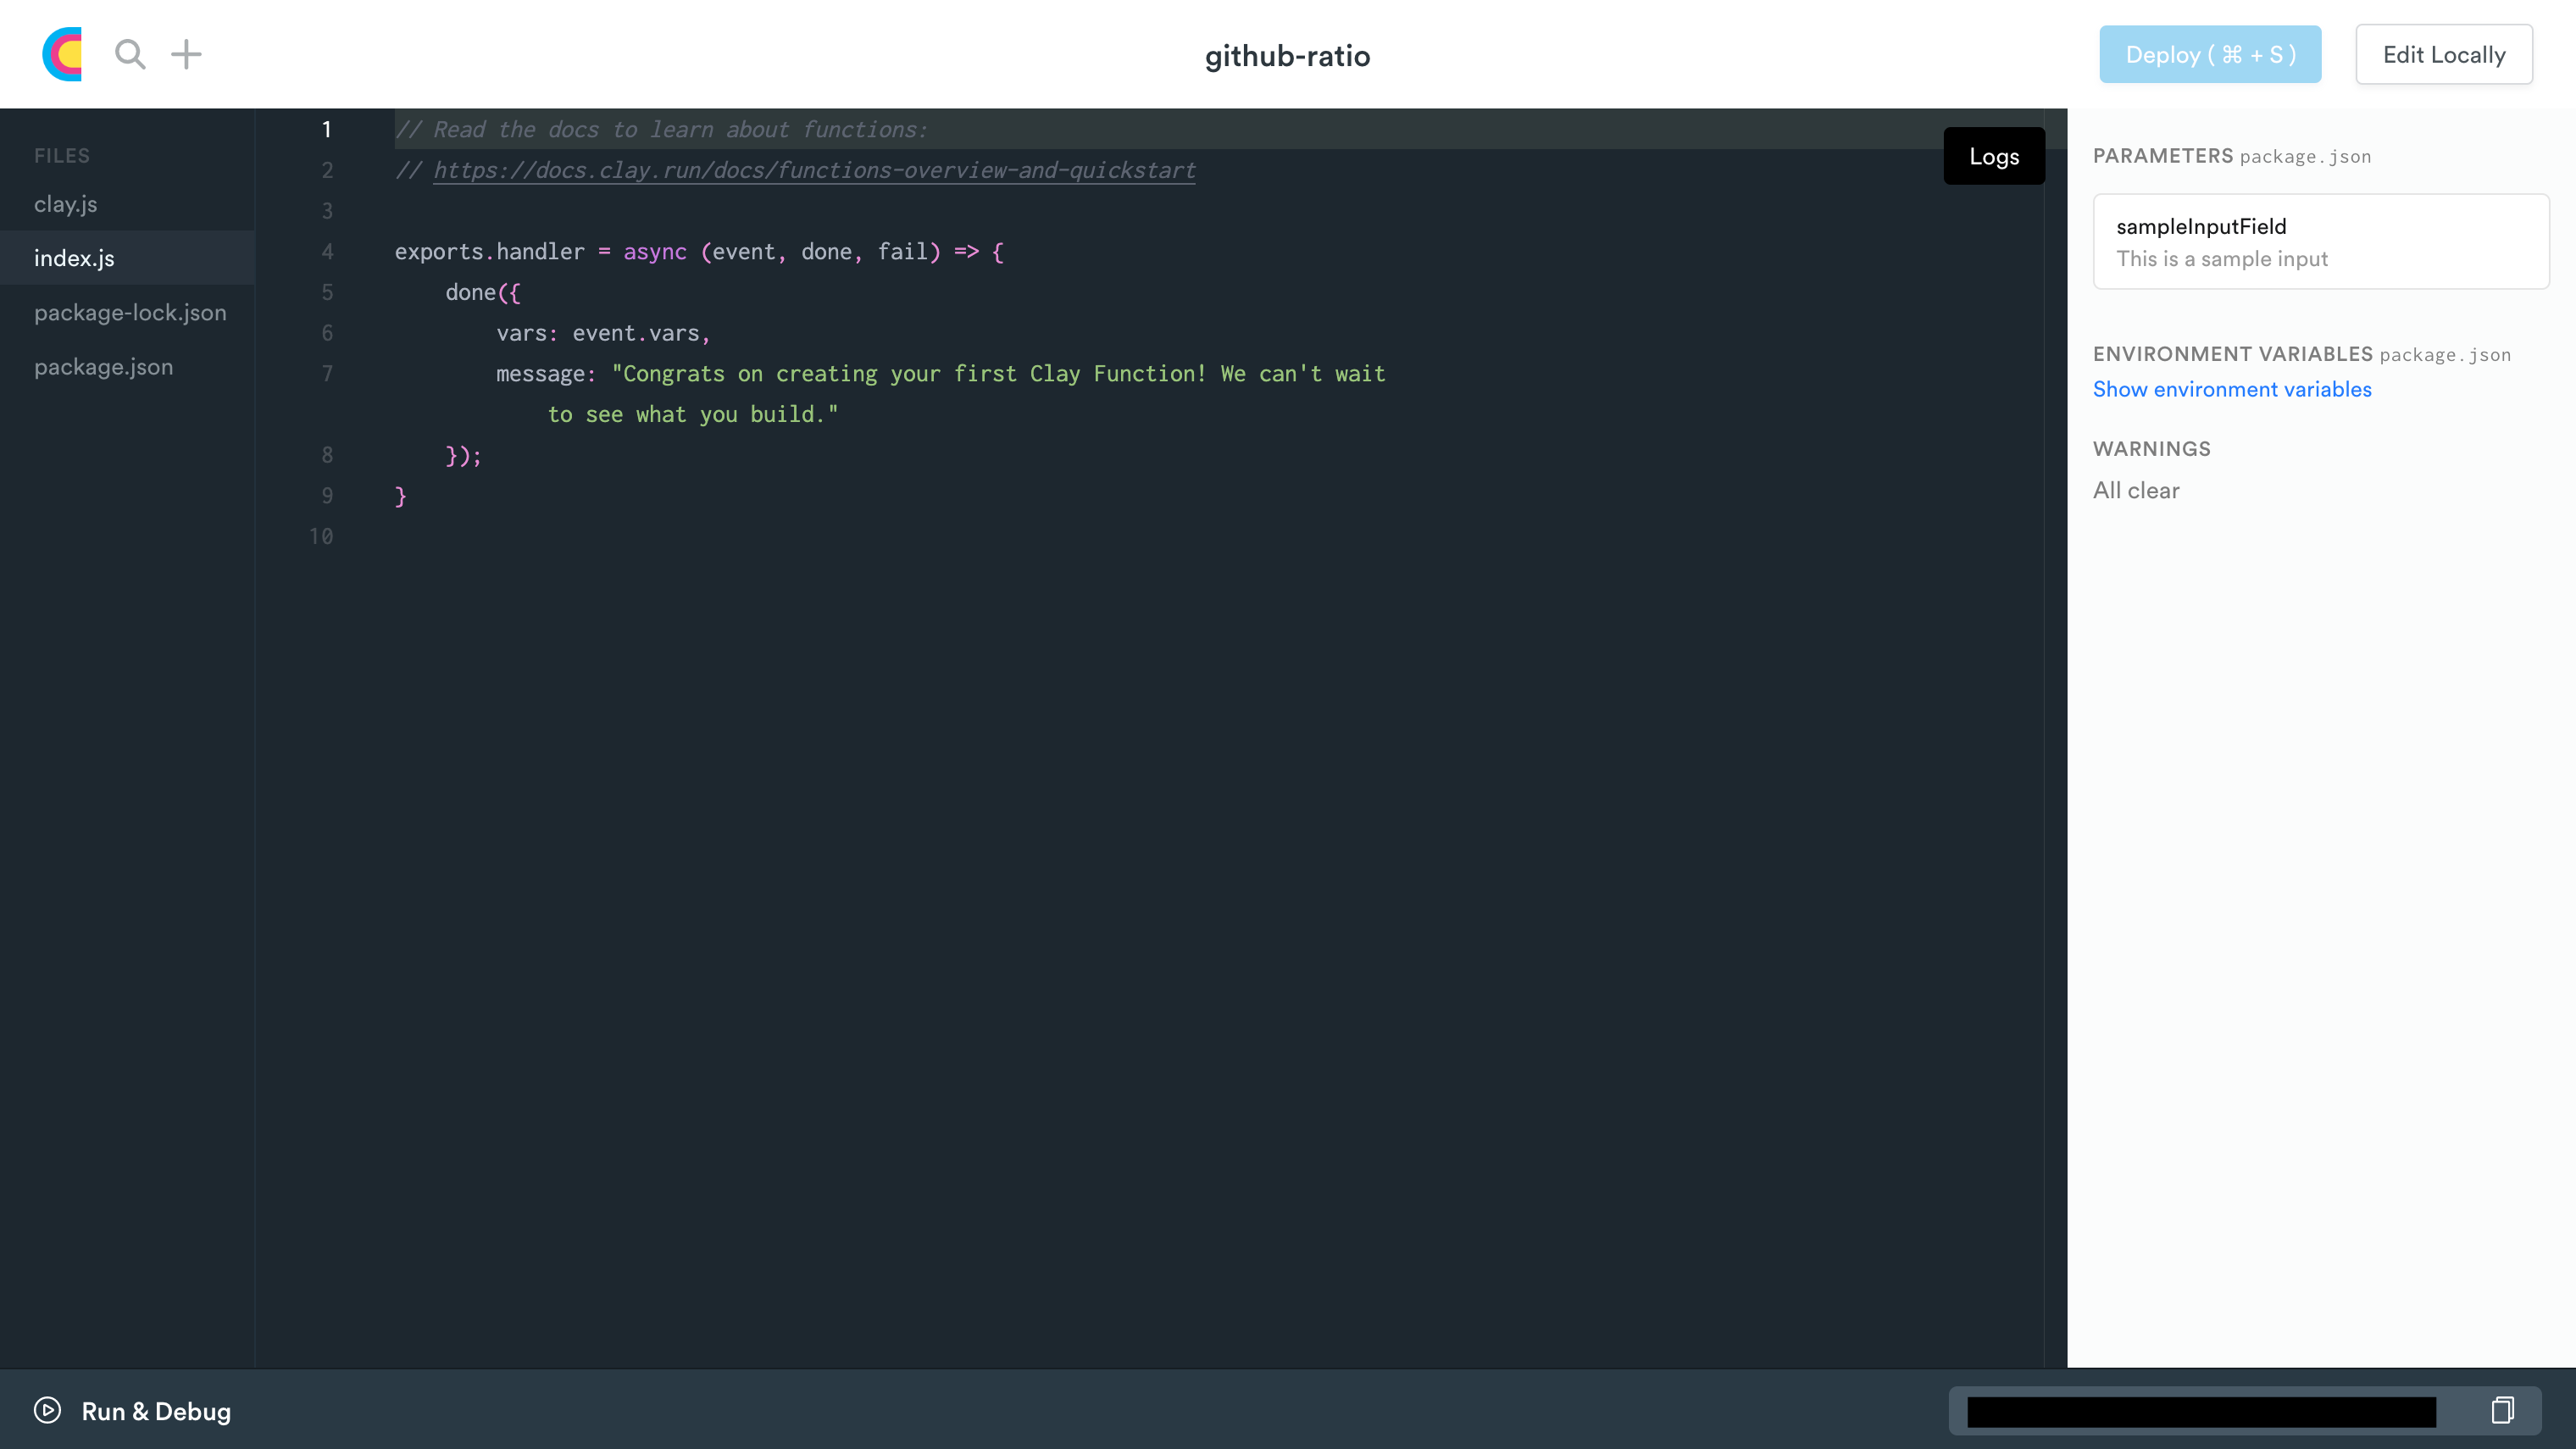The image size is (2576, 1449).
Task: Click the github-ratio project title
Action: point(1287,56)
